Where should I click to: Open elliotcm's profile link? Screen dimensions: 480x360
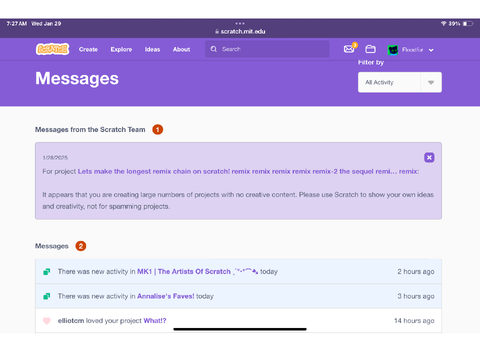click(x=71, y=321)
